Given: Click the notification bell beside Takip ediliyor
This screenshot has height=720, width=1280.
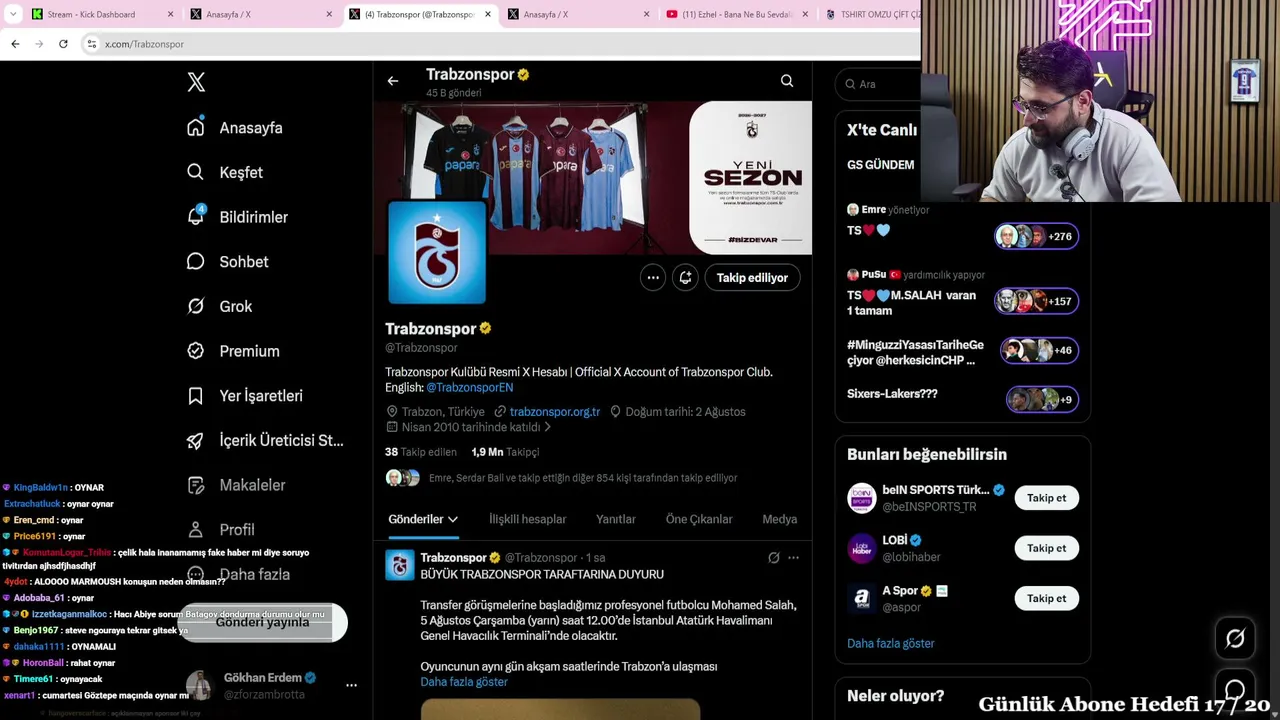Looking at the screenshot, I should click(x=685, y=278).
